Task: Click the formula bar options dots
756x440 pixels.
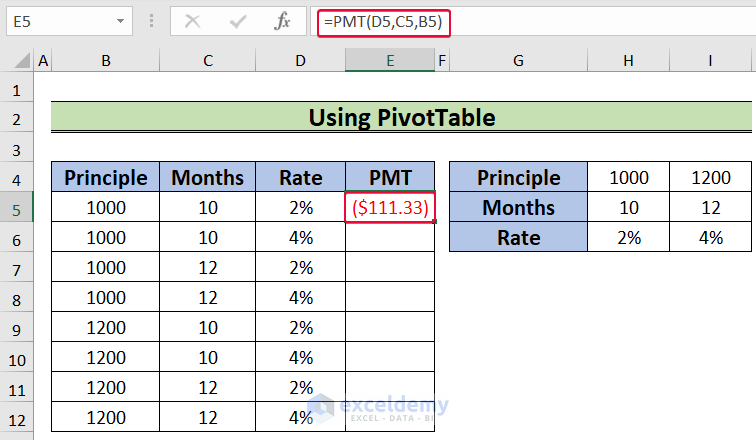Action: tap(151, 21)
